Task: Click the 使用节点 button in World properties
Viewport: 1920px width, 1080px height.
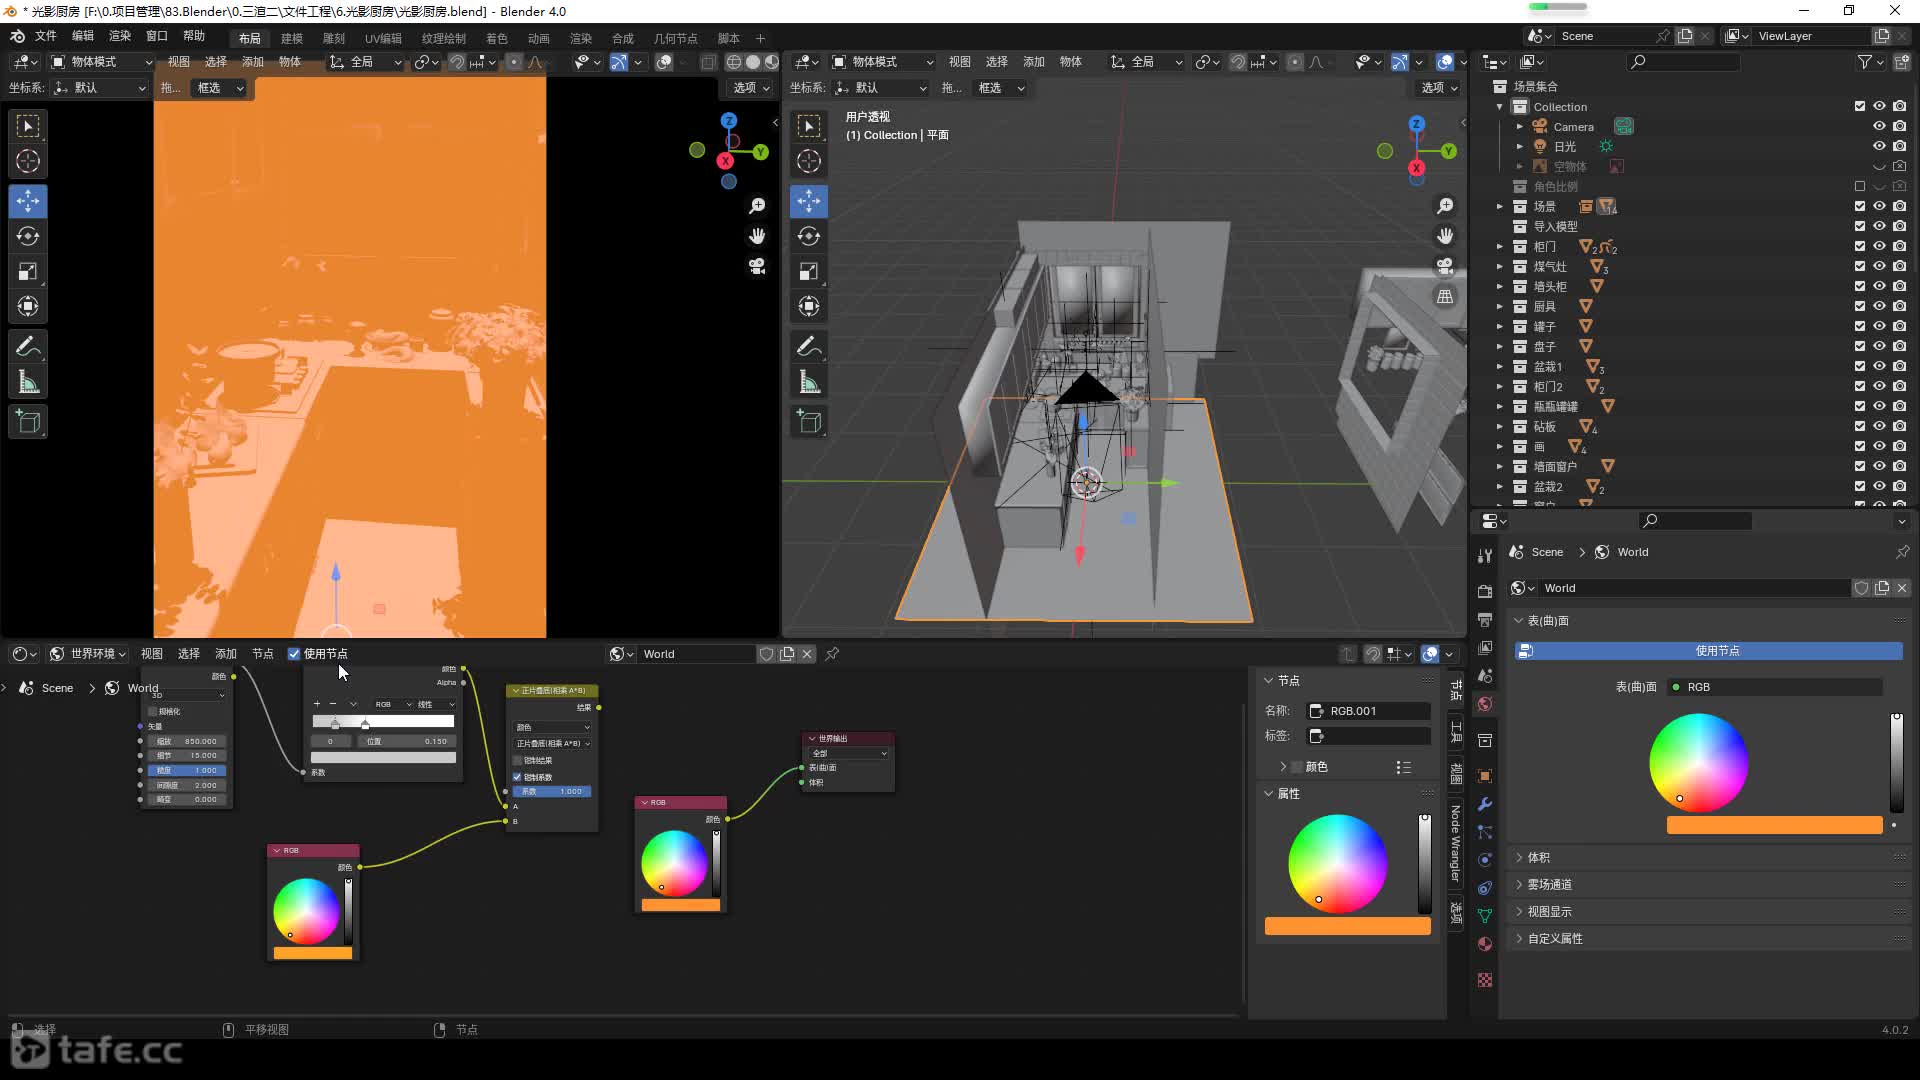Action: coord(1709,651)
